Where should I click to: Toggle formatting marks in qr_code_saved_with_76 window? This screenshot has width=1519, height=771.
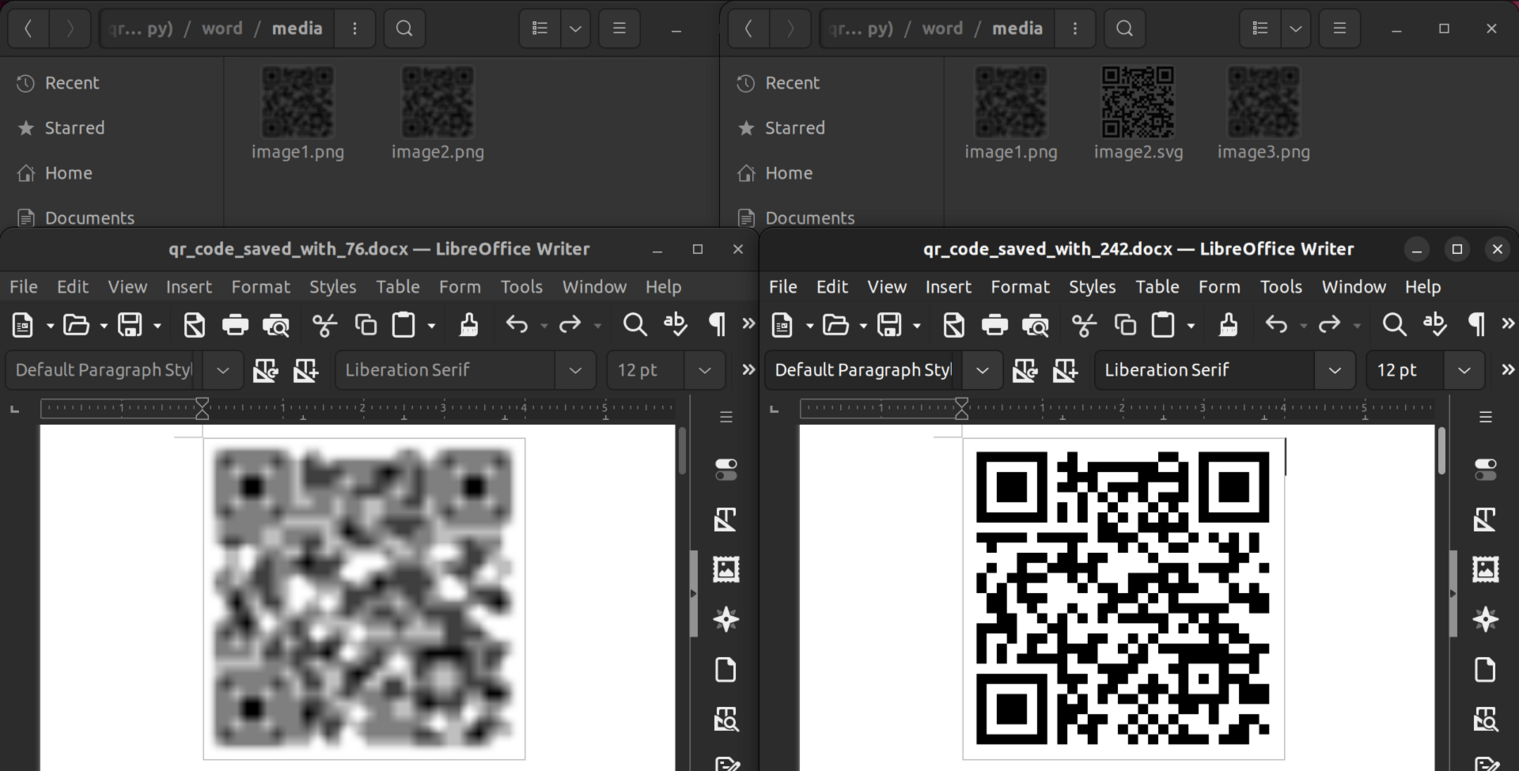(716, 324)
